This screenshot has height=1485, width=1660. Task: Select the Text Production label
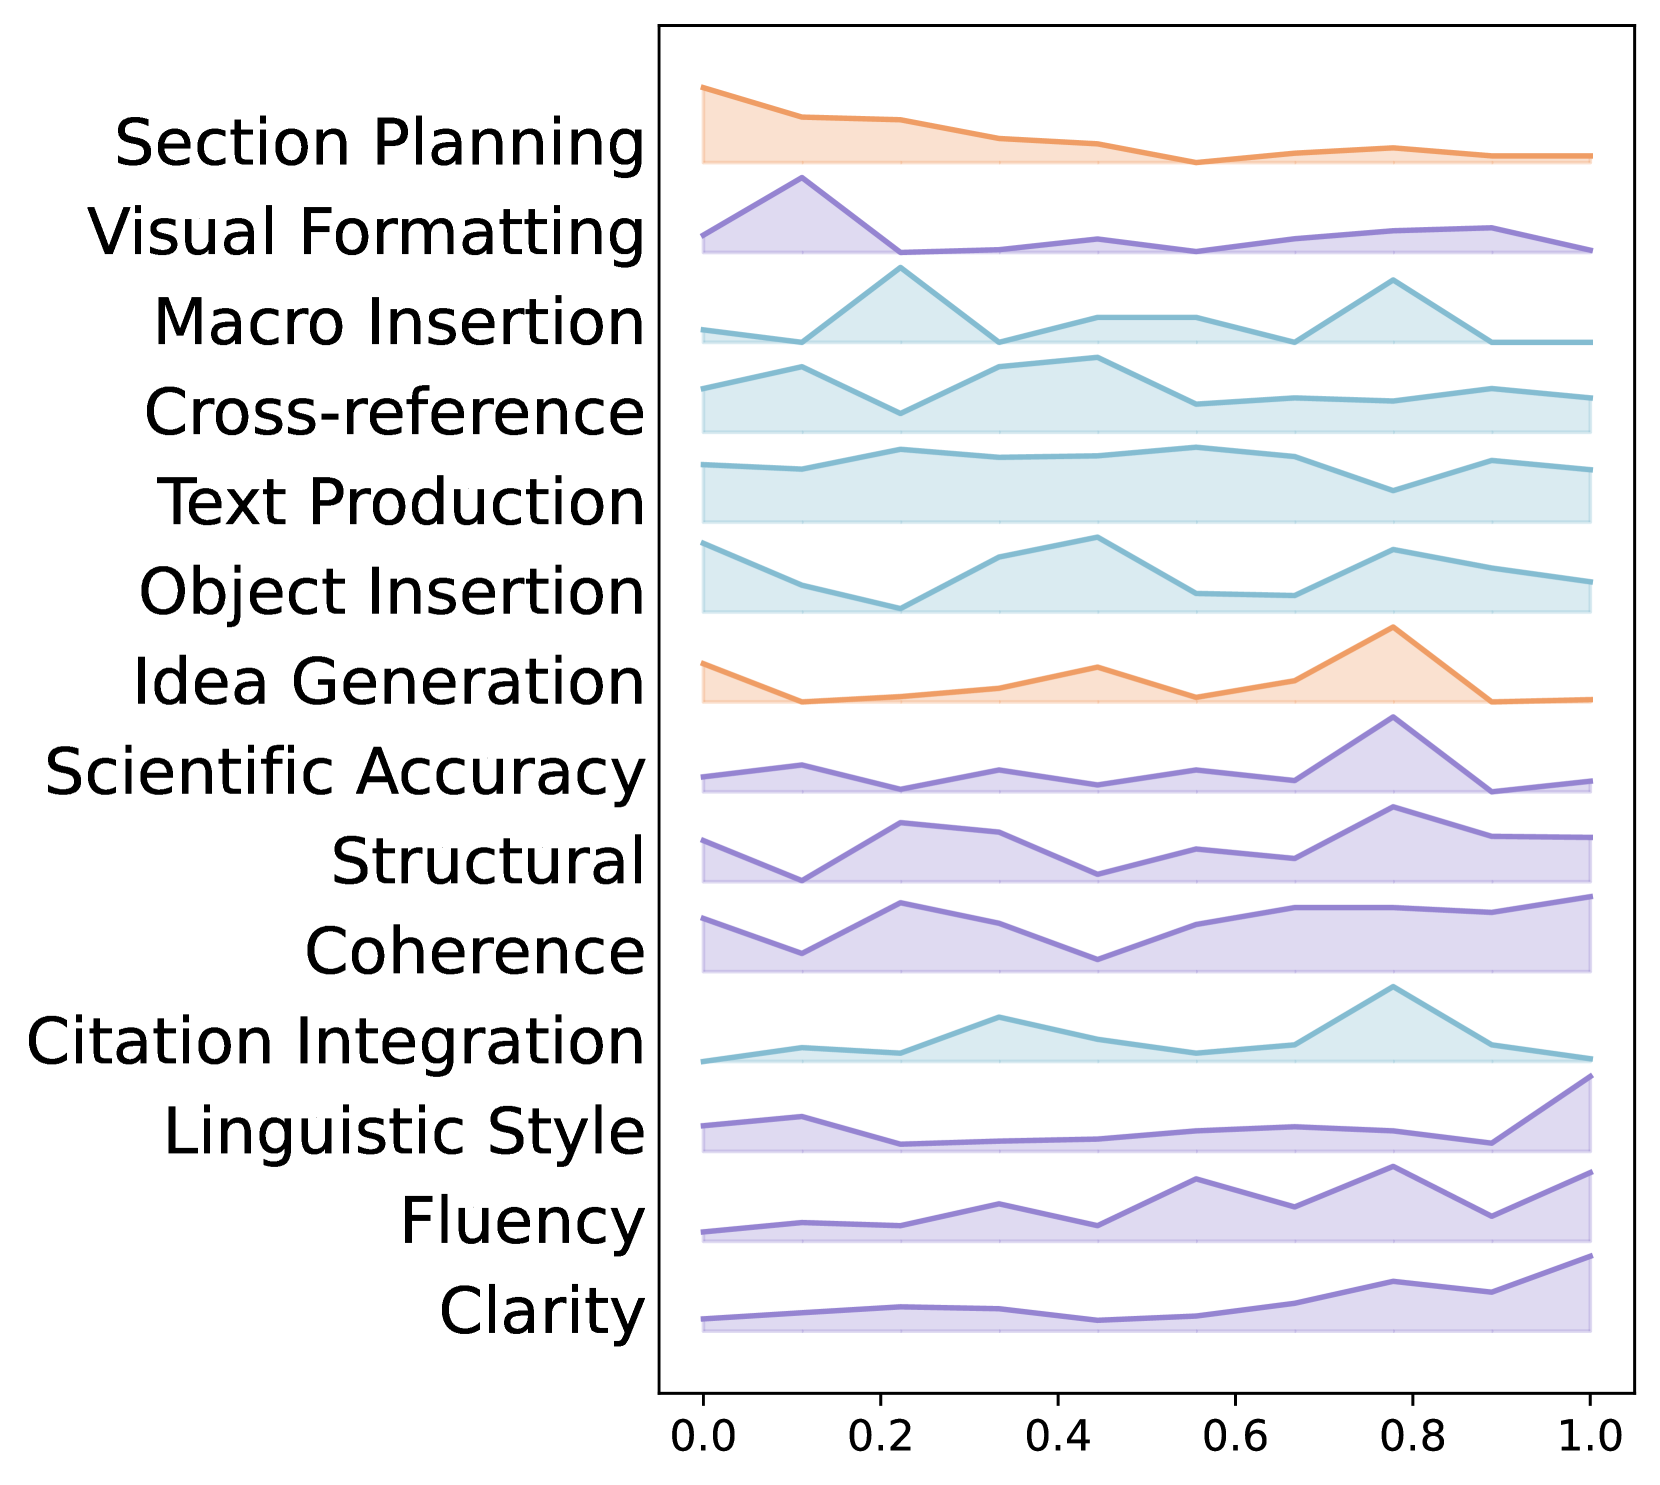(x=401, y=501)
